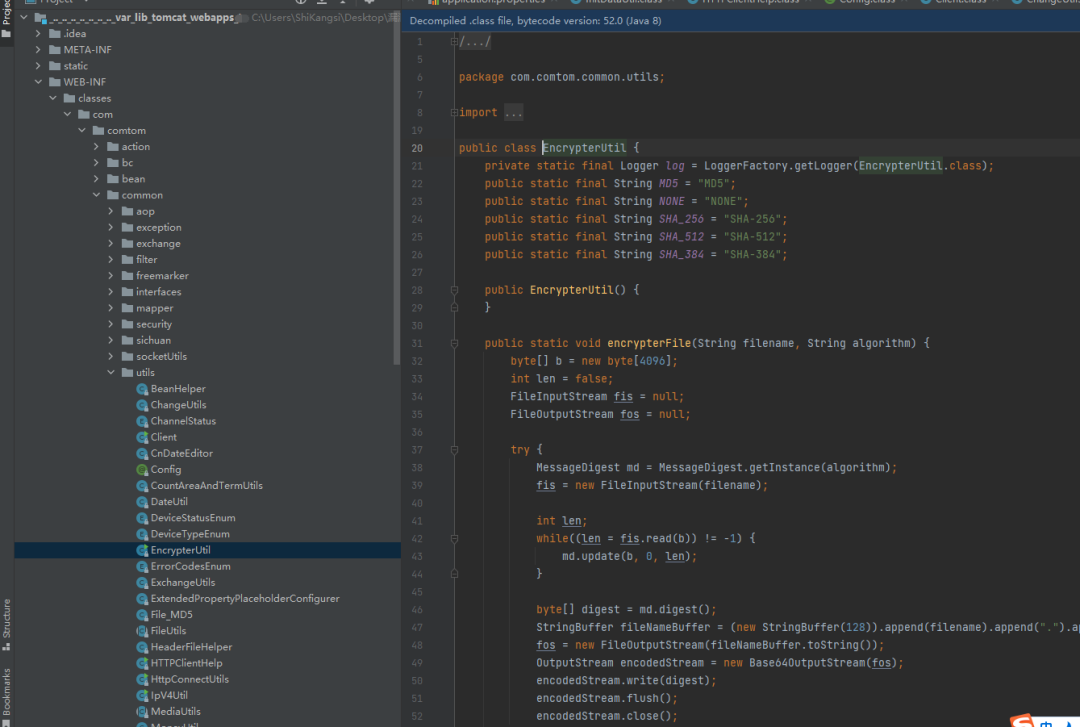Screen dimensions: 1080x727
Task: Expand the bean package
Action: [96, 179]
